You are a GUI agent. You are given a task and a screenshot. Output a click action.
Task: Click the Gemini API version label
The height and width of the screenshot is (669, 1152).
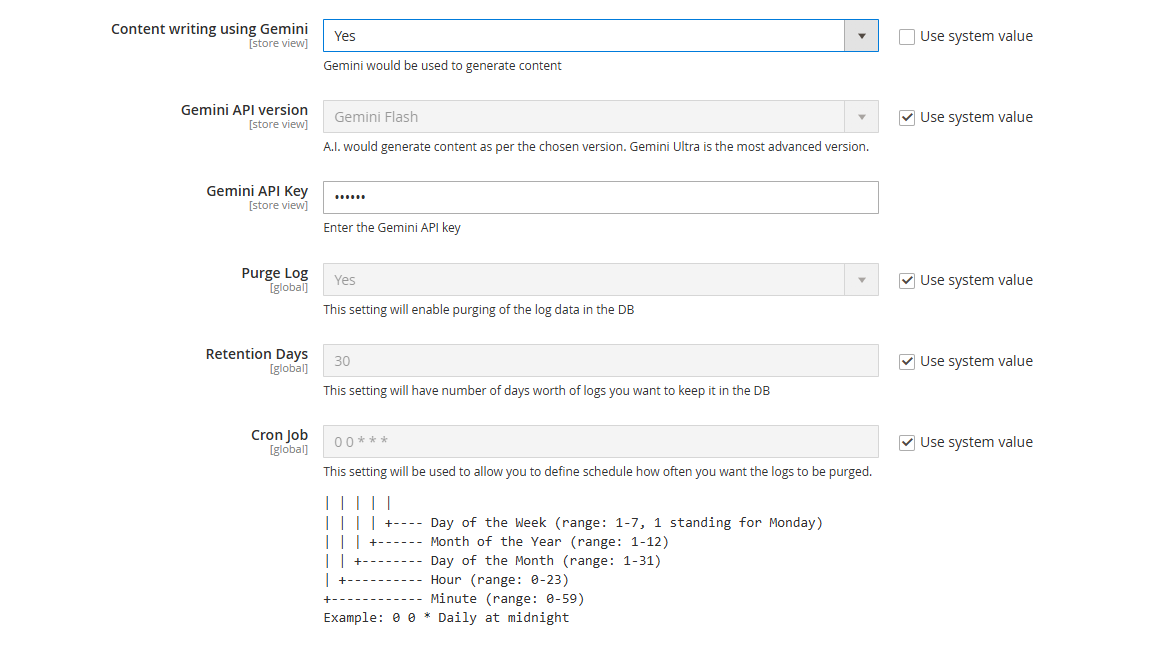coord(244,109)
